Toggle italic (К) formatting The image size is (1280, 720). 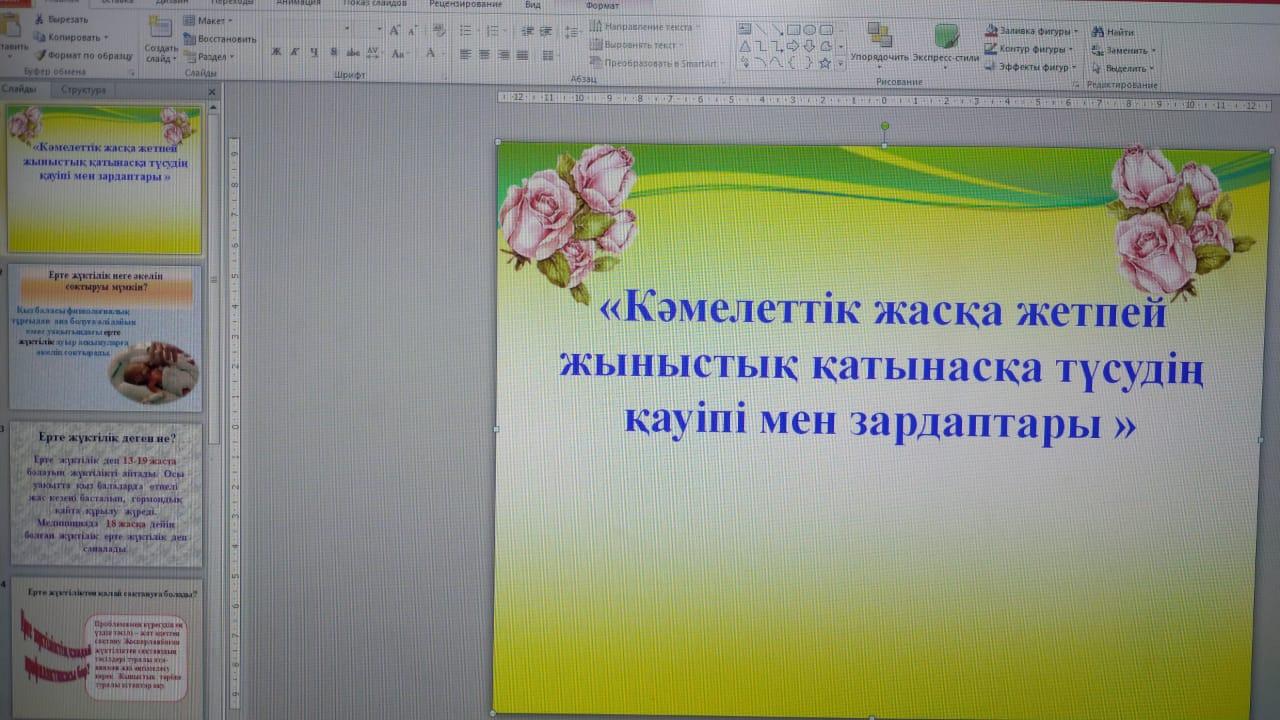[296, 52]
